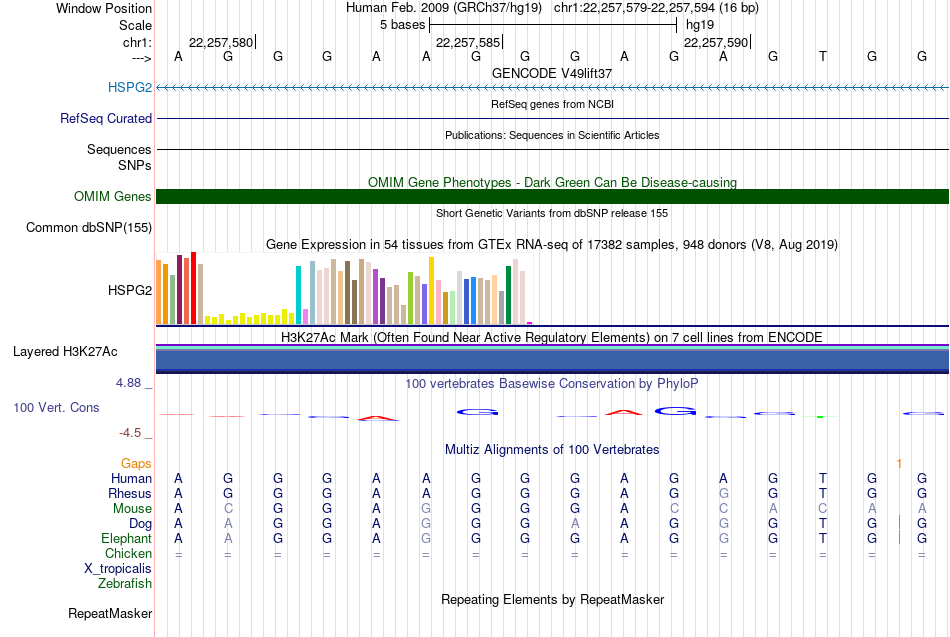Screen dimensions: 950x637
Task: Select the Rhesus species label
Action: (x=130, y=493)
